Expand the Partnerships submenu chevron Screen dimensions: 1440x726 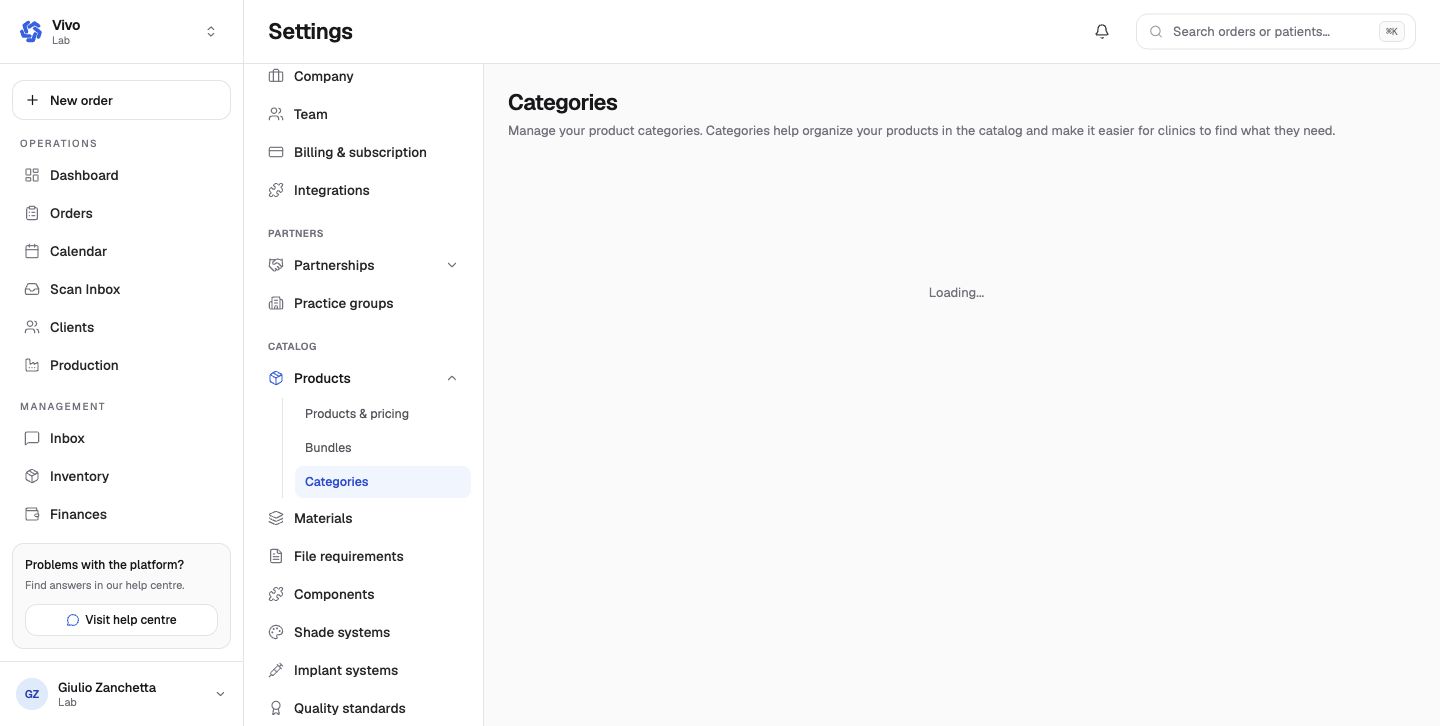coord(452,265)
